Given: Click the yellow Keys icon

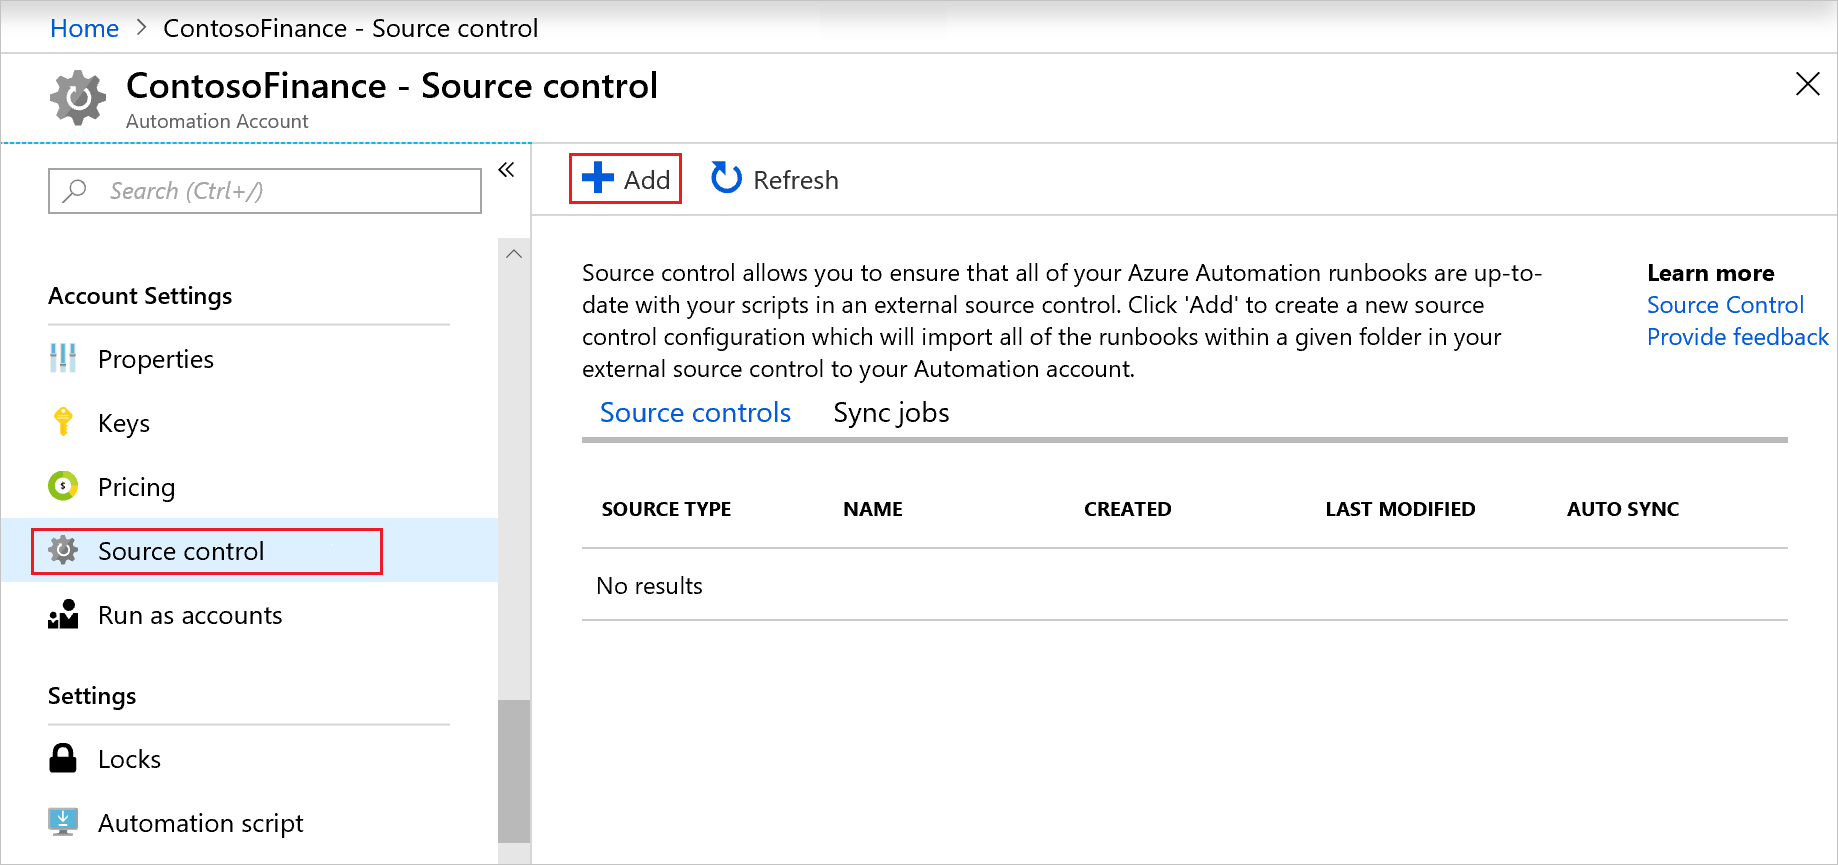Looking at the screenshot, I should (63, 422).
